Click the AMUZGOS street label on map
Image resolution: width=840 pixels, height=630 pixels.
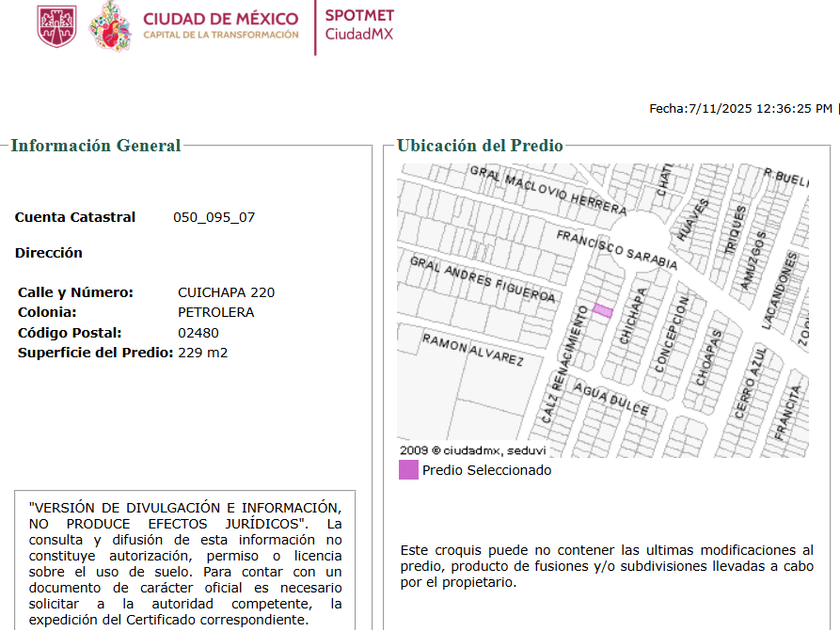click(x=753, y=261)
